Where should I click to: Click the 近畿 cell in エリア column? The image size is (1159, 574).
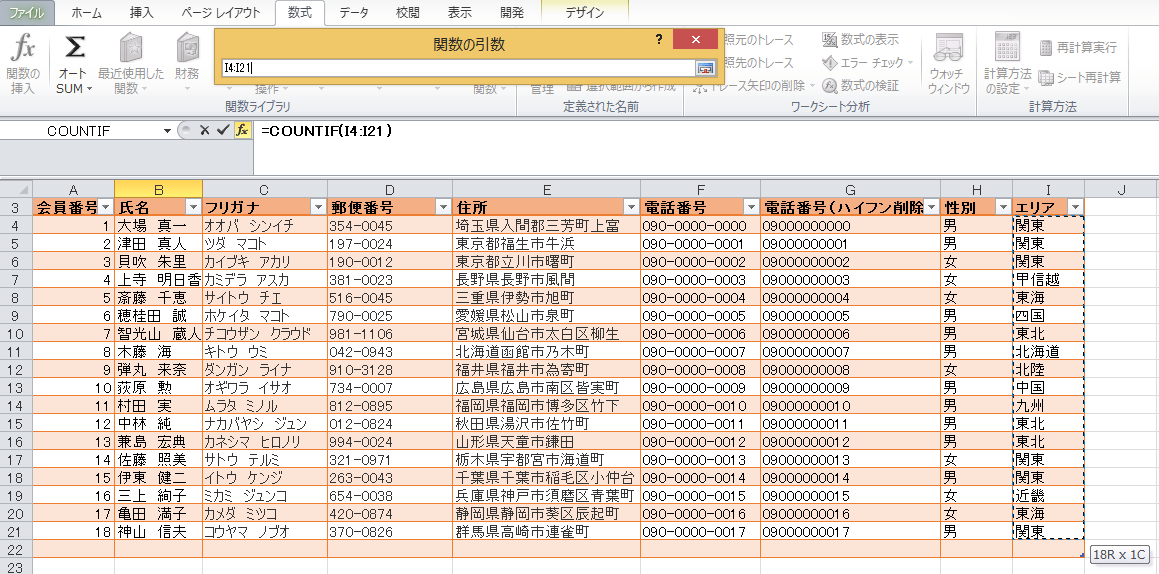pos(1048,495)
